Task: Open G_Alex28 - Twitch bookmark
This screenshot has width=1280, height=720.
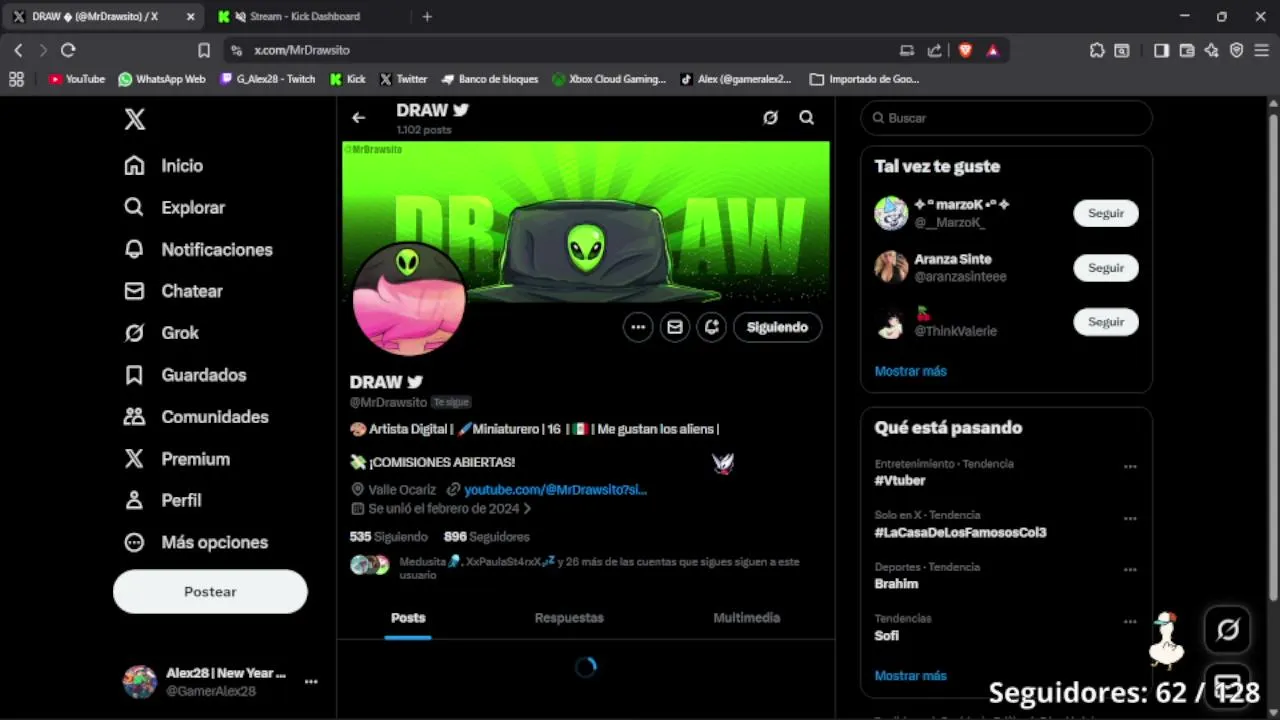Action: click(267, 79)
